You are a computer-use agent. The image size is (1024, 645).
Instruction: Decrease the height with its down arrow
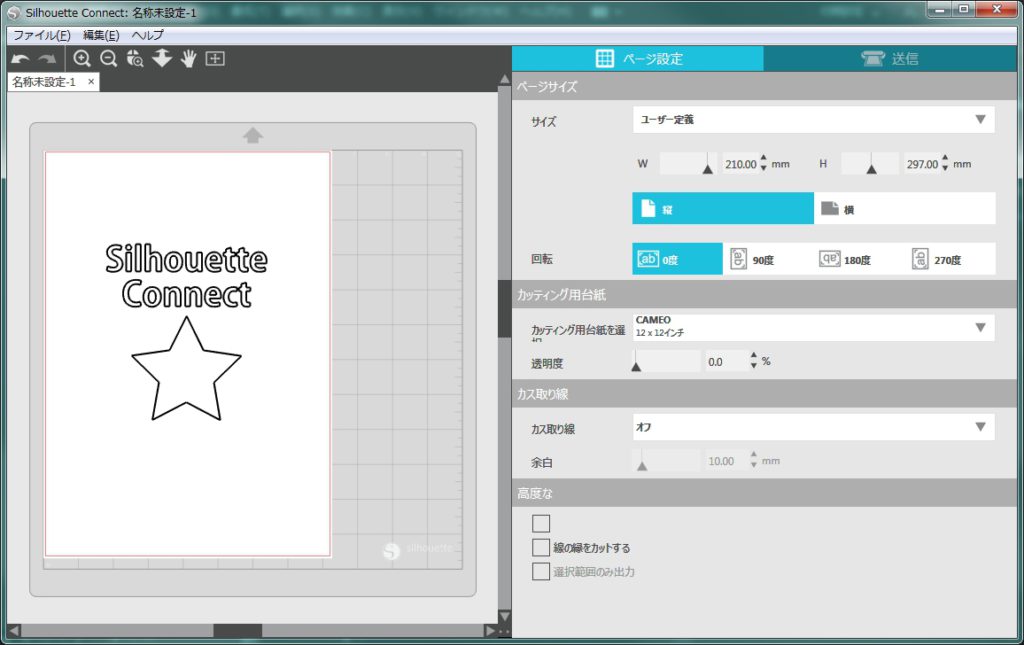[945, 169]
